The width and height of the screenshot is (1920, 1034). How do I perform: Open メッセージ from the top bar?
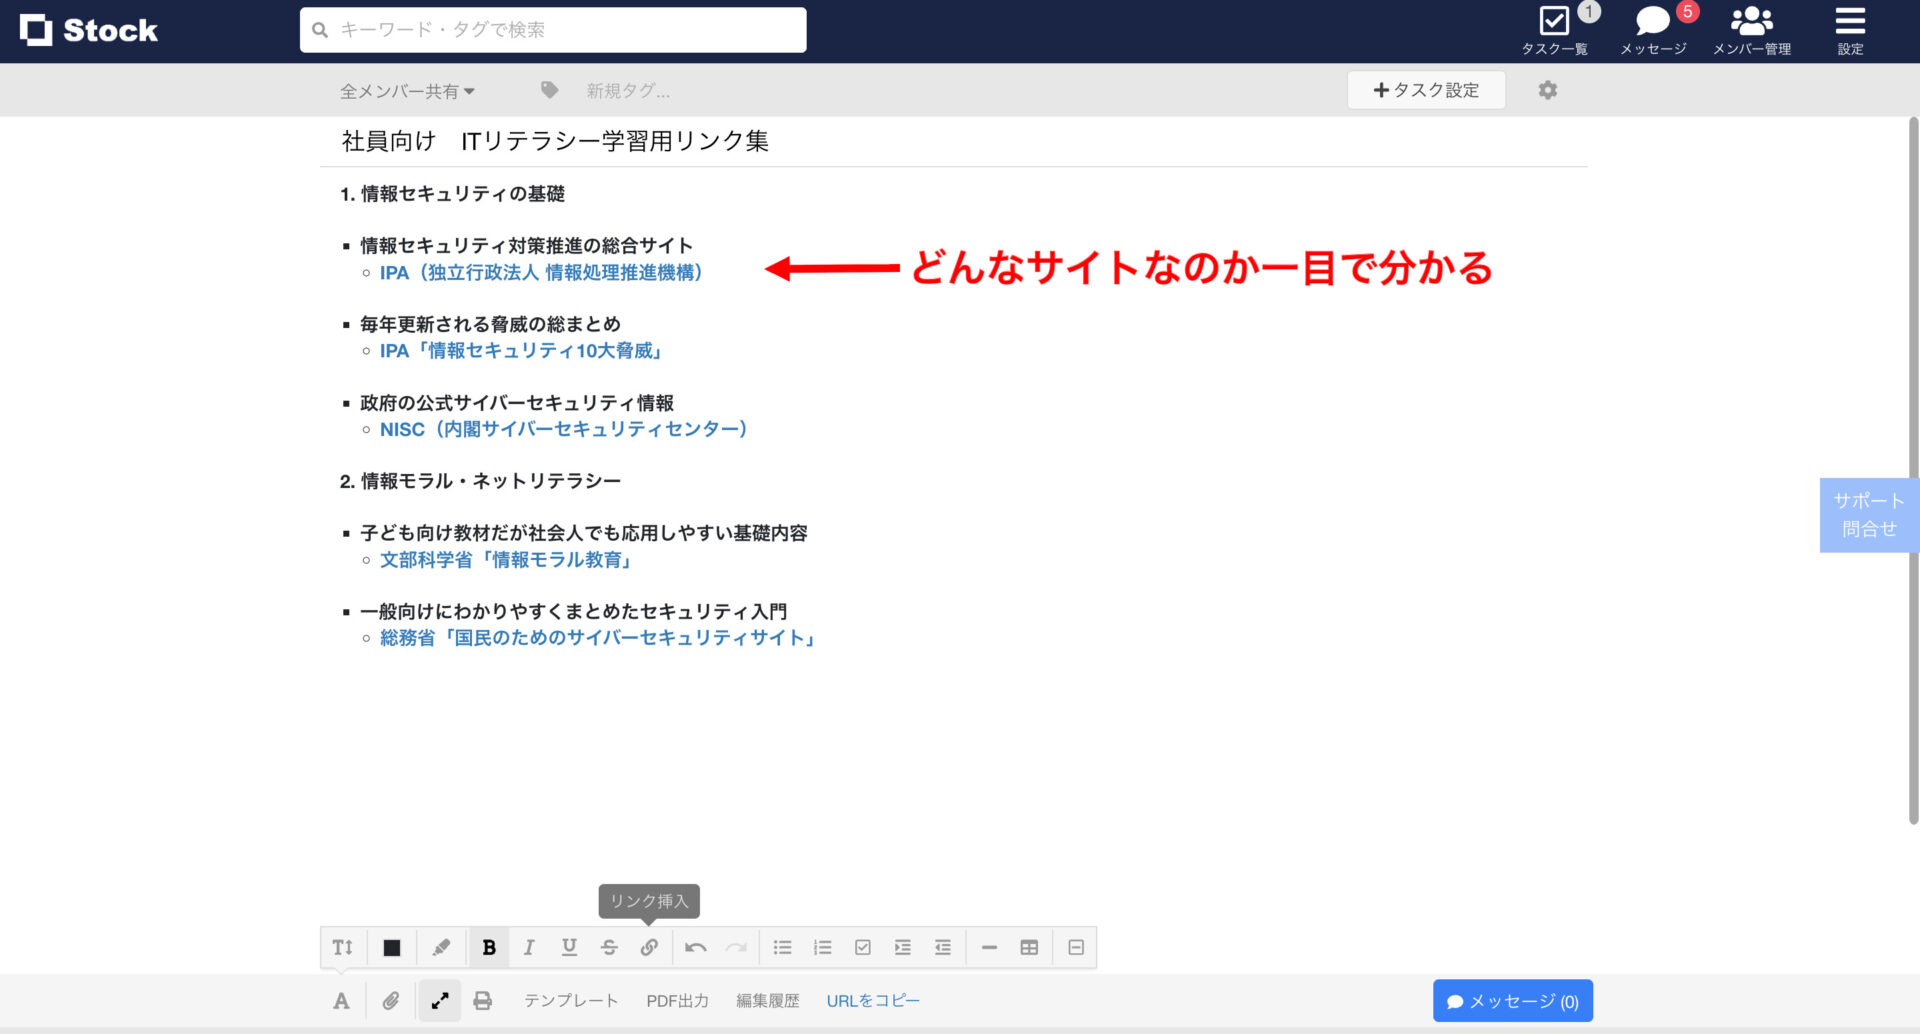pyautogui.click(x=1651, y=30)
